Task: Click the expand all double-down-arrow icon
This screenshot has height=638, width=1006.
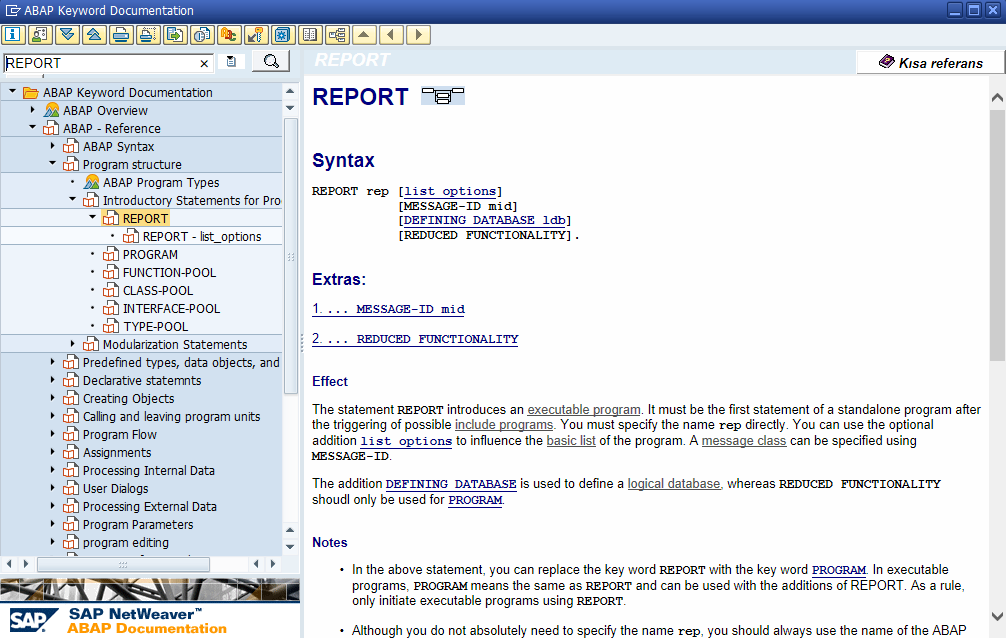Action: click(x=67, y=35)
